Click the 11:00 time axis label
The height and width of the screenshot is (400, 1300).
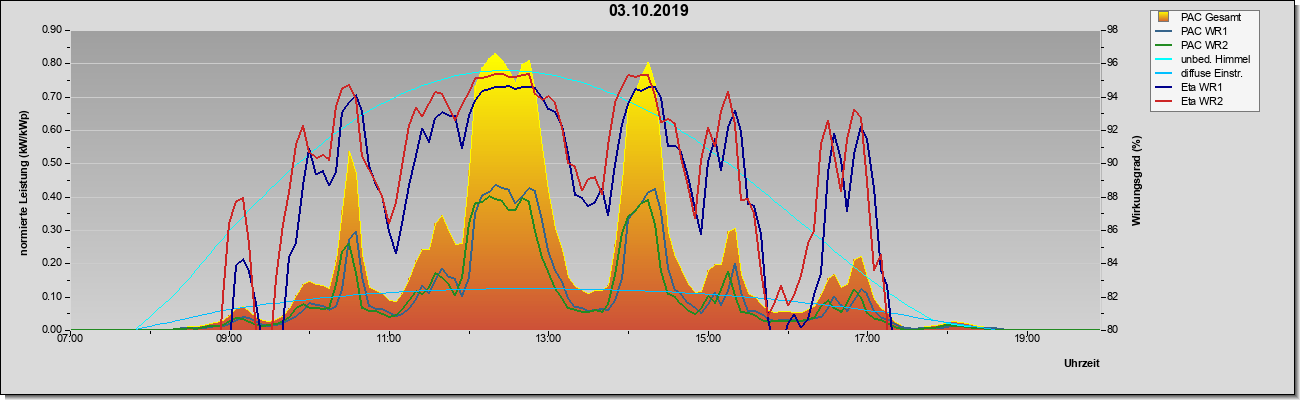pyautogui.click(x=389, y=338)
